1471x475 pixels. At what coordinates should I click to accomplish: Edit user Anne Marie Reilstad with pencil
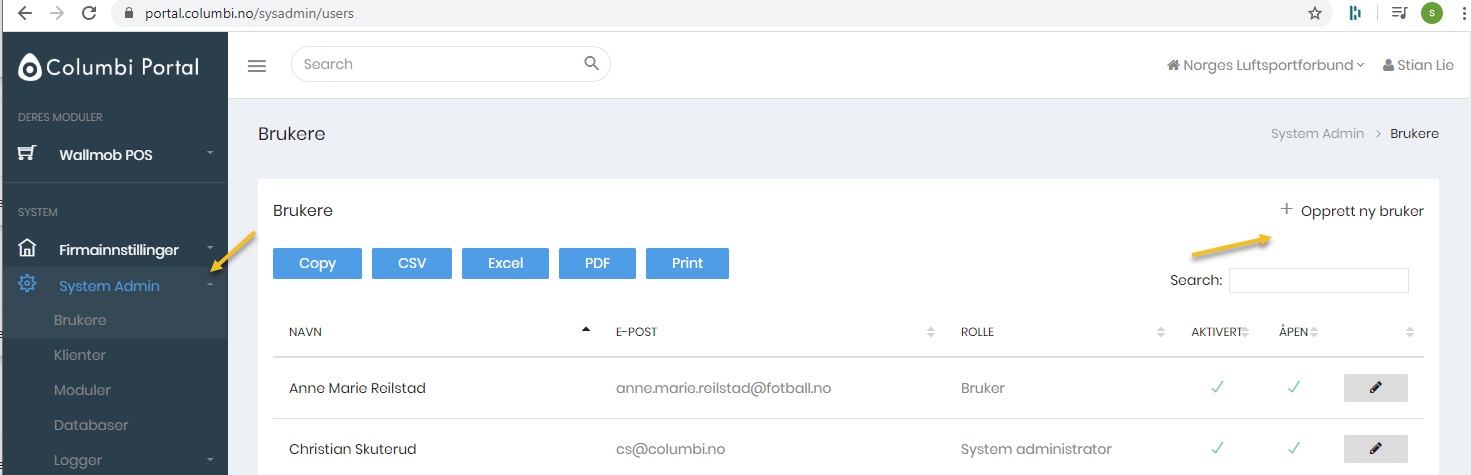[x=1375, y=388]
